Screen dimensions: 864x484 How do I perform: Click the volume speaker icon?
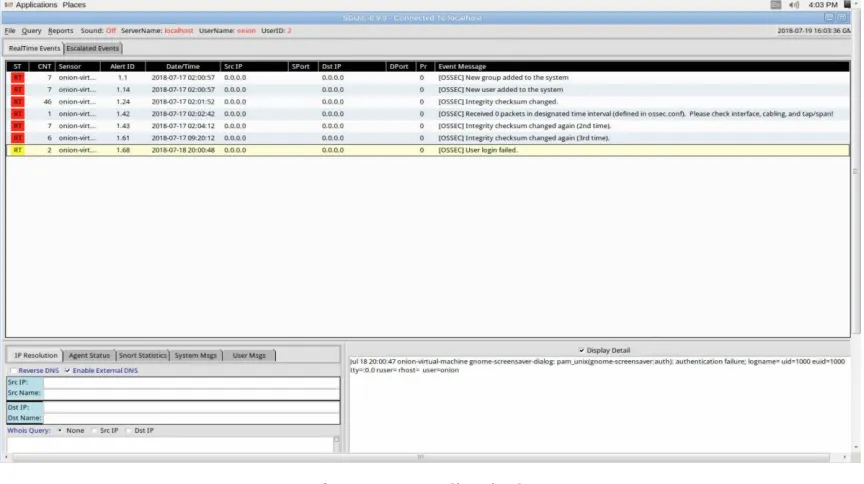pos(794,5)
